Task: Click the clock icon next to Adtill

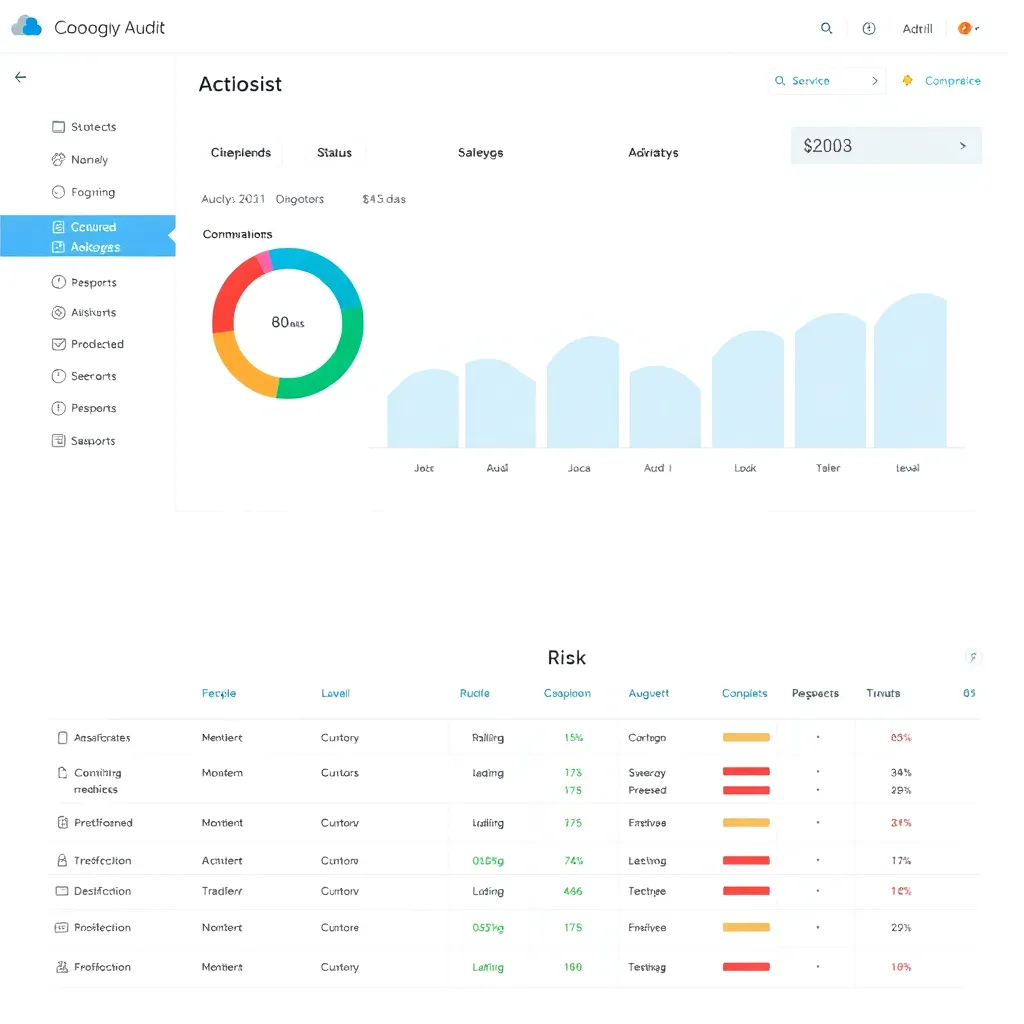Action: tap(868, 28)
